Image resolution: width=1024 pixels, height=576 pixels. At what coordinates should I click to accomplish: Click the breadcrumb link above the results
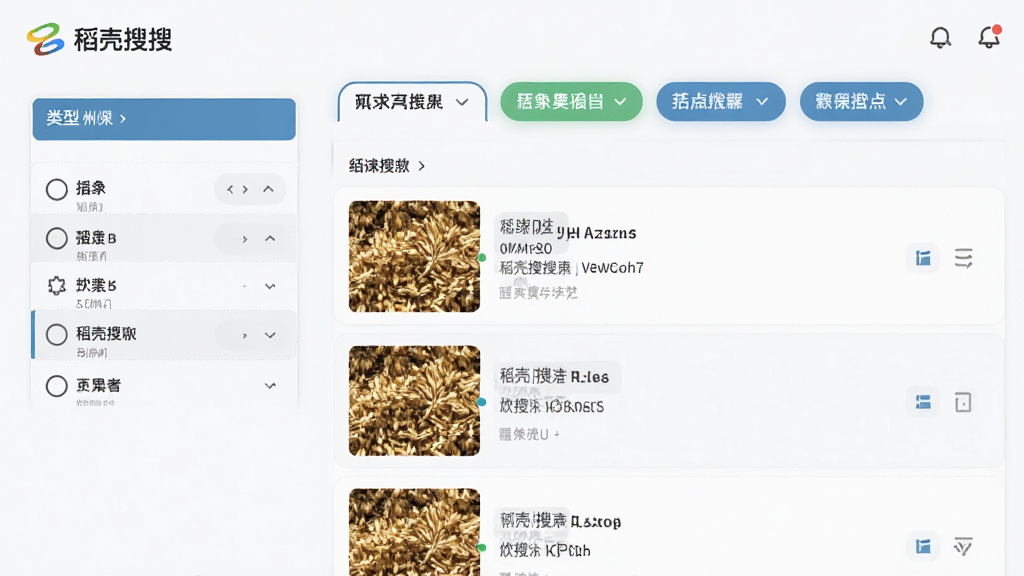pyautogui.click(x=387, y=166)
